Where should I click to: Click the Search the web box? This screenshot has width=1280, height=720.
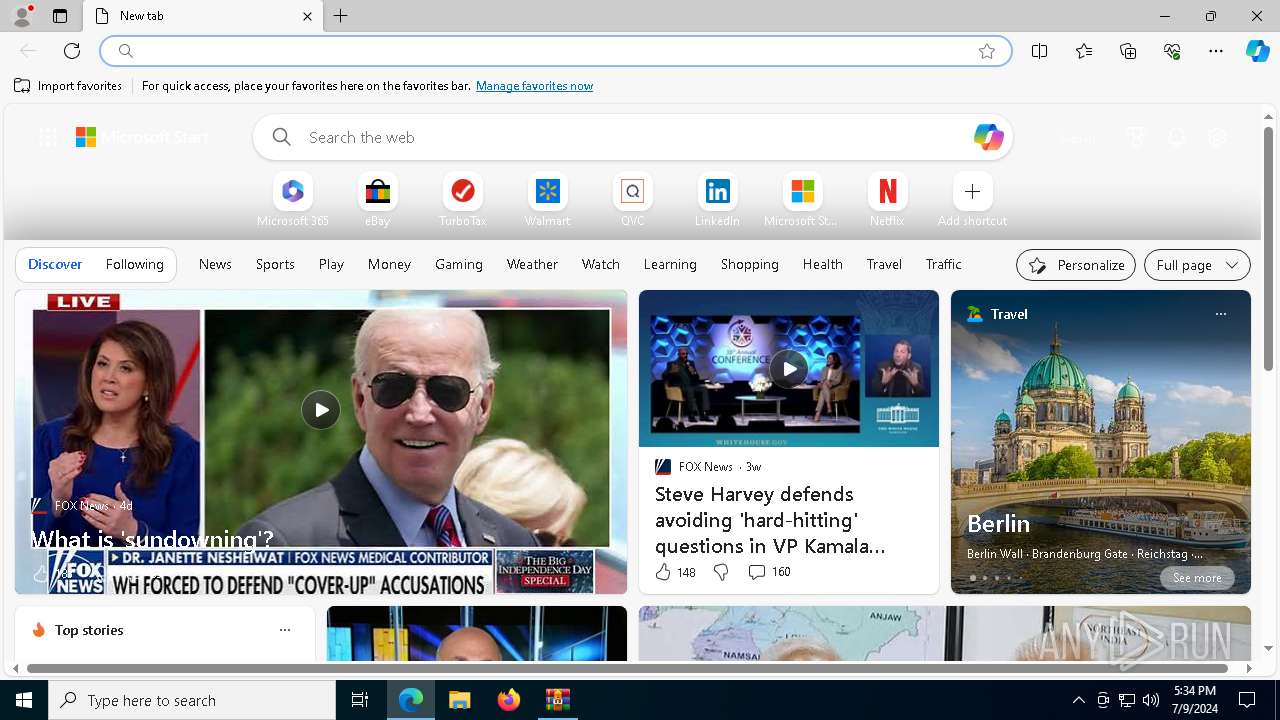click(632, 137)
